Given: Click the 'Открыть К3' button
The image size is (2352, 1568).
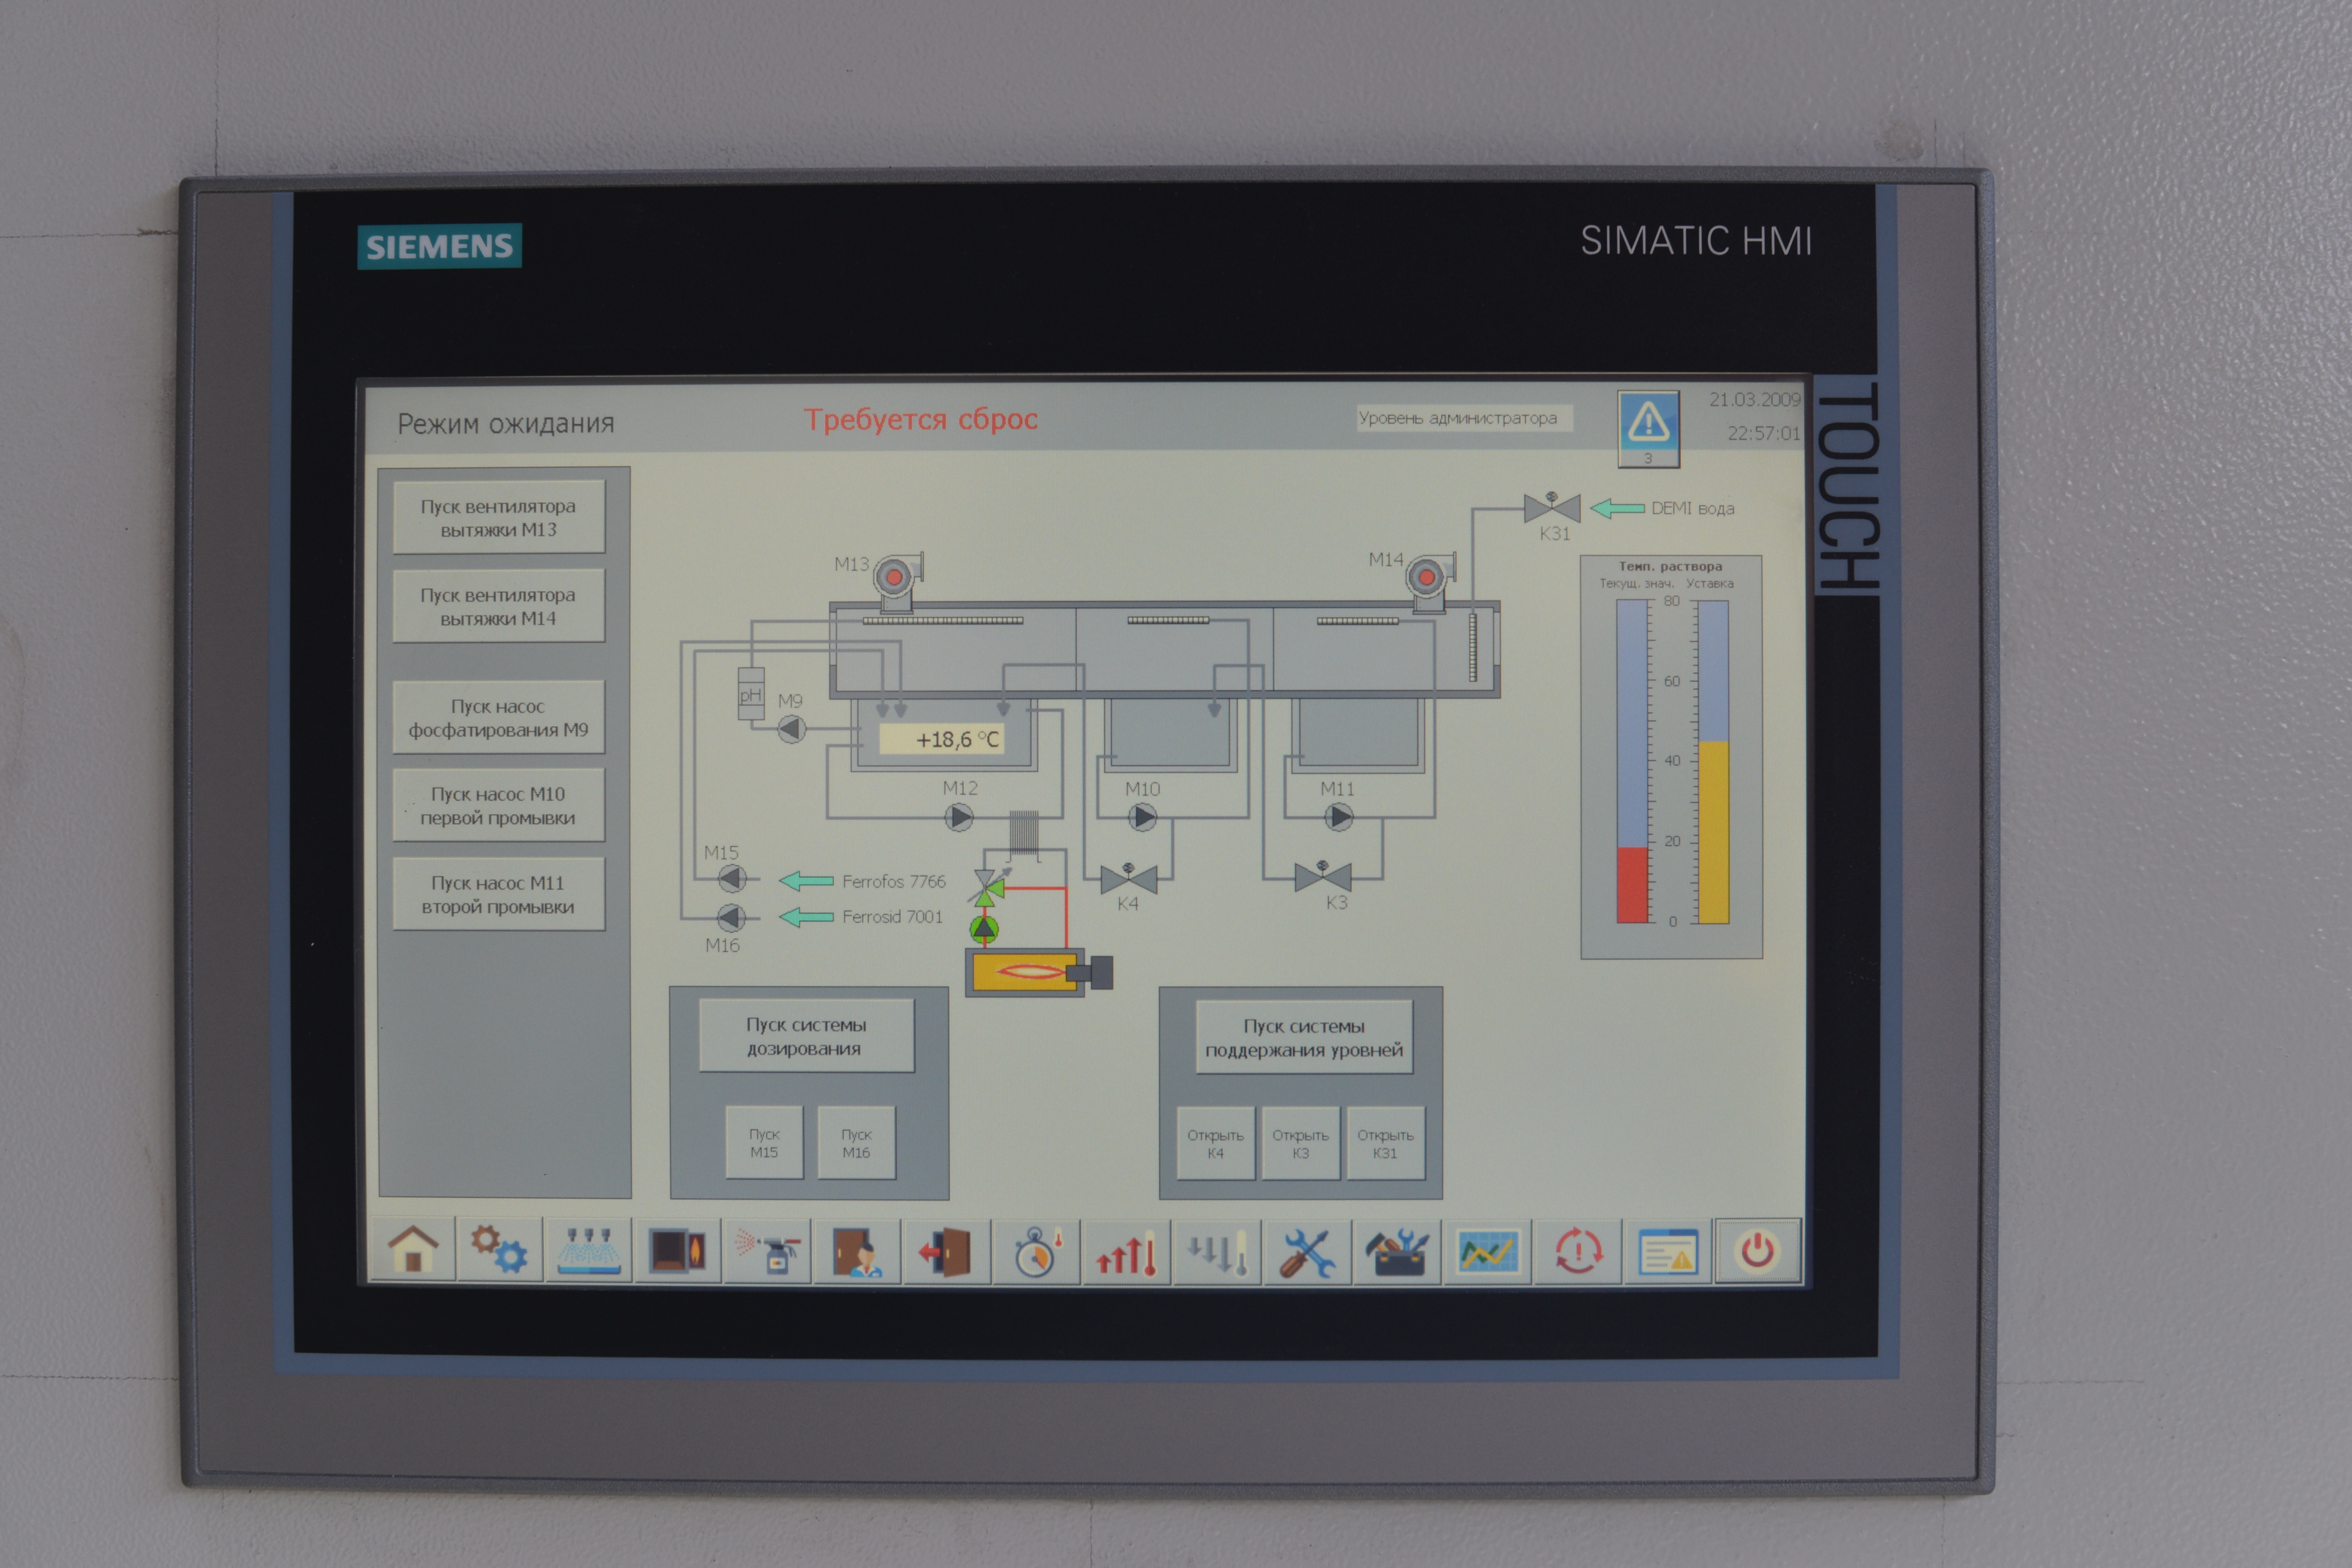Looking at the screenshot, I should [x=1300, y=1144].
